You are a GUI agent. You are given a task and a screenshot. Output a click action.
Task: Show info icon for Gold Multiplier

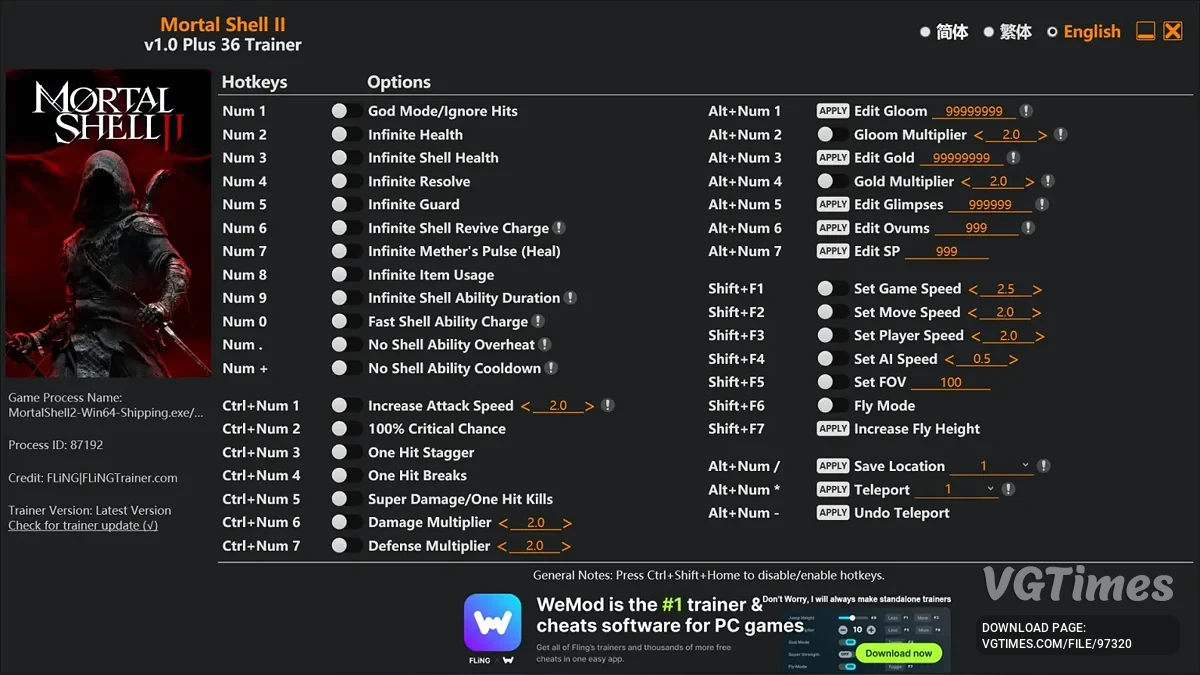[x=1048, y=182]
